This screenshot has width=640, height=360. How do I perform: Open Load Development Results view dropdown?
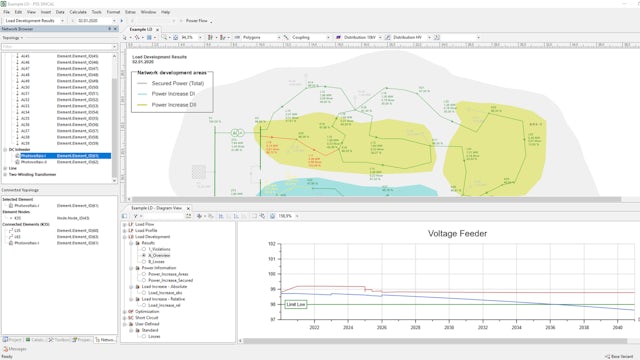point(62,21)
